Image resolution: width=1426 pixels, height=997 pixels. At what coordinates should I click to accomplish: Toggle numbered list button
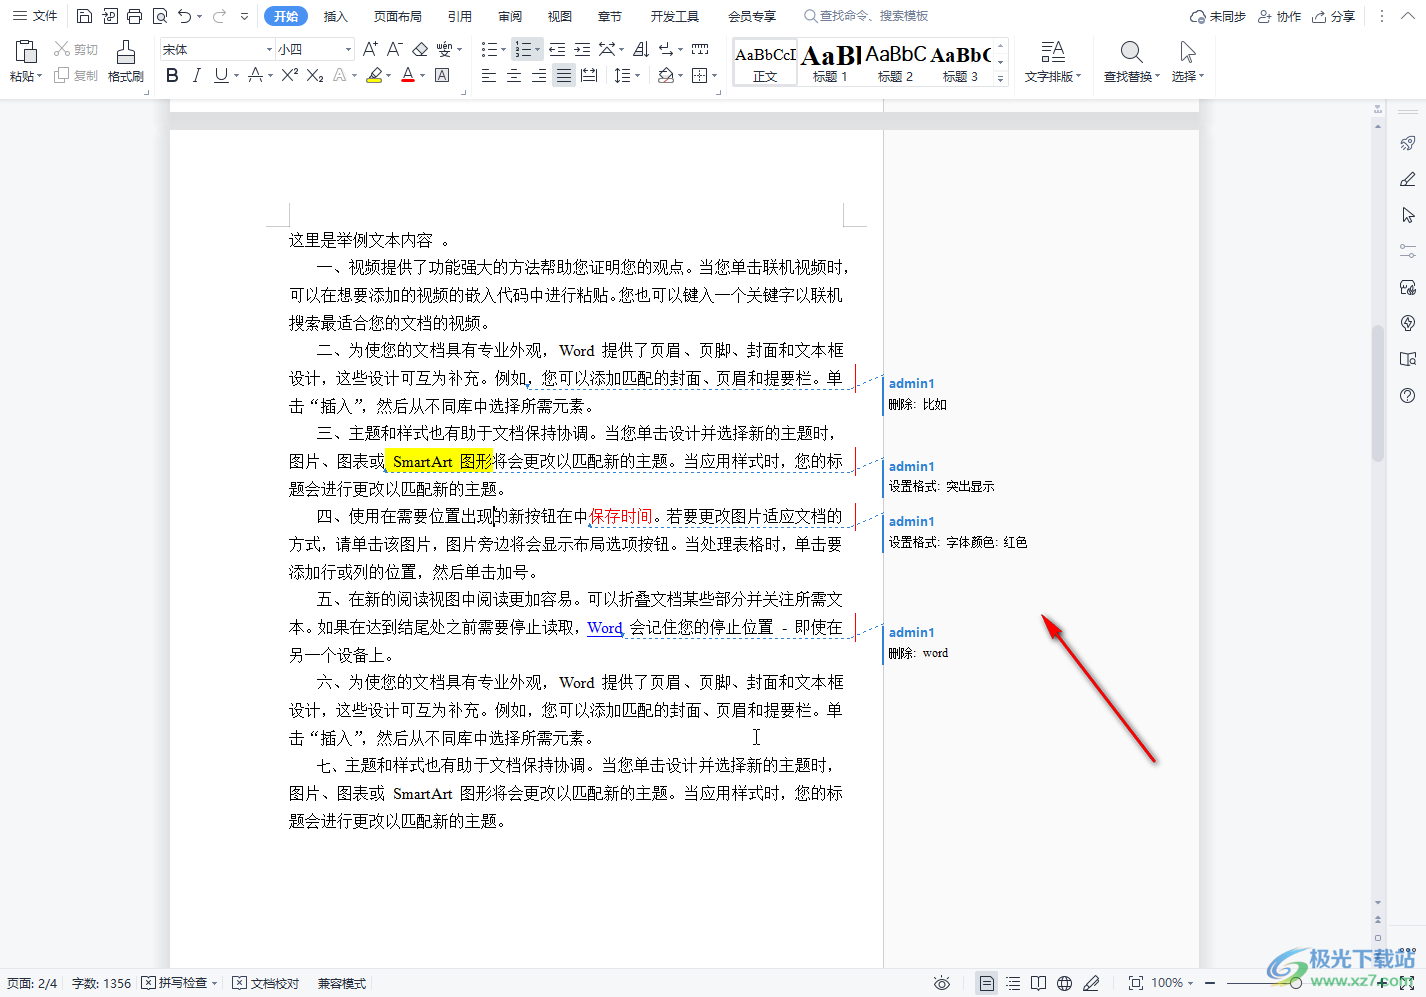click(522, 49)
